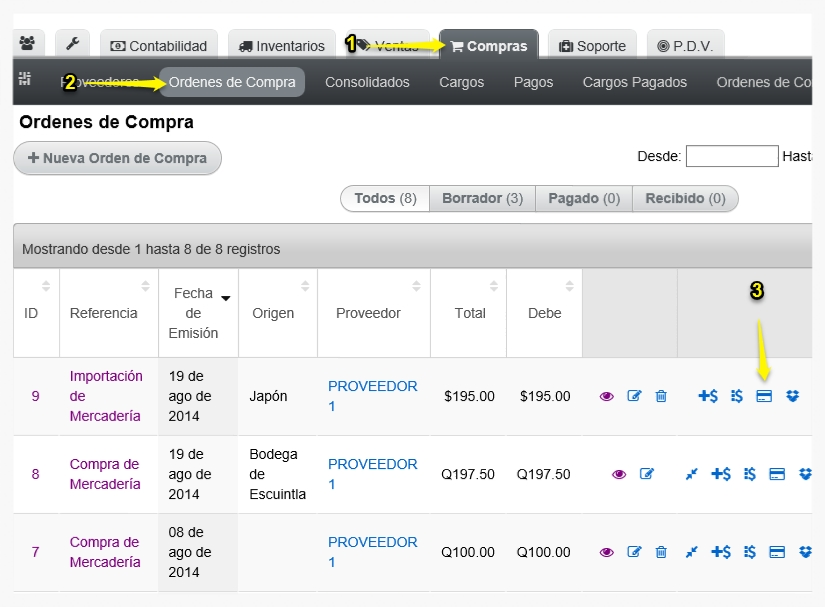825x607 pixels.
Task: Open the P.D.V. tab
Action: click(x=685, y=45)
